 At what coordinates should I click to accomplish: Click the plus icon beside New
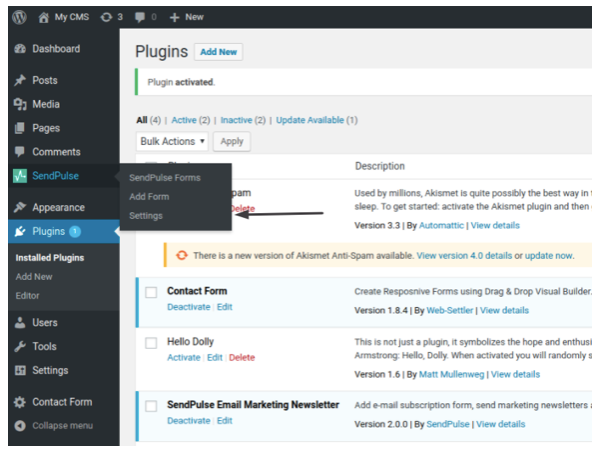[x=174, y=17]
